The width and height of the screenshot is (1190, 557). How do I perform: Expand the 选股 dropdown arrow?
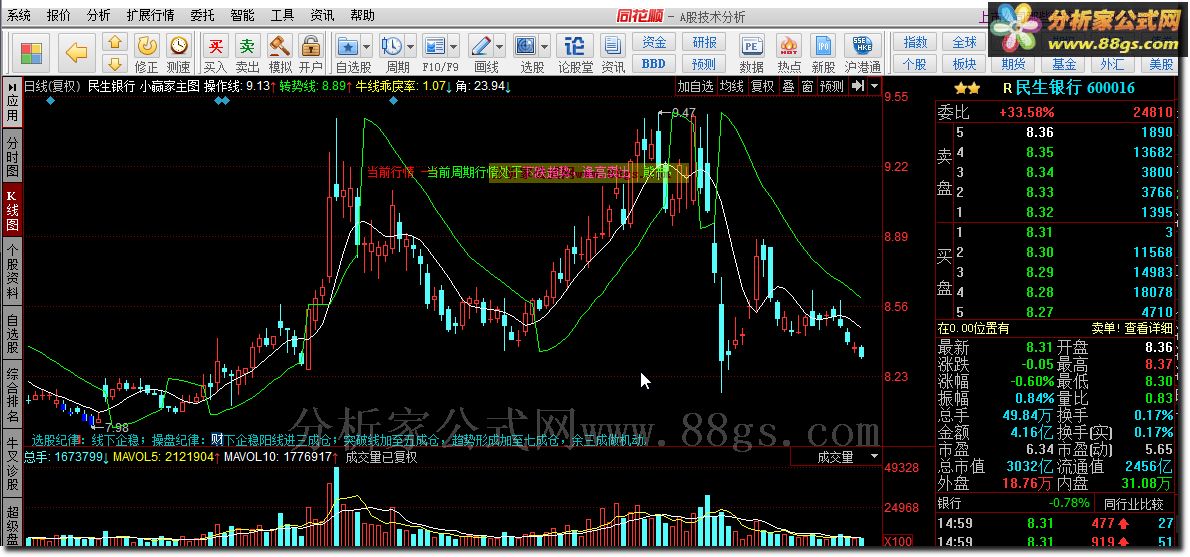545,46
